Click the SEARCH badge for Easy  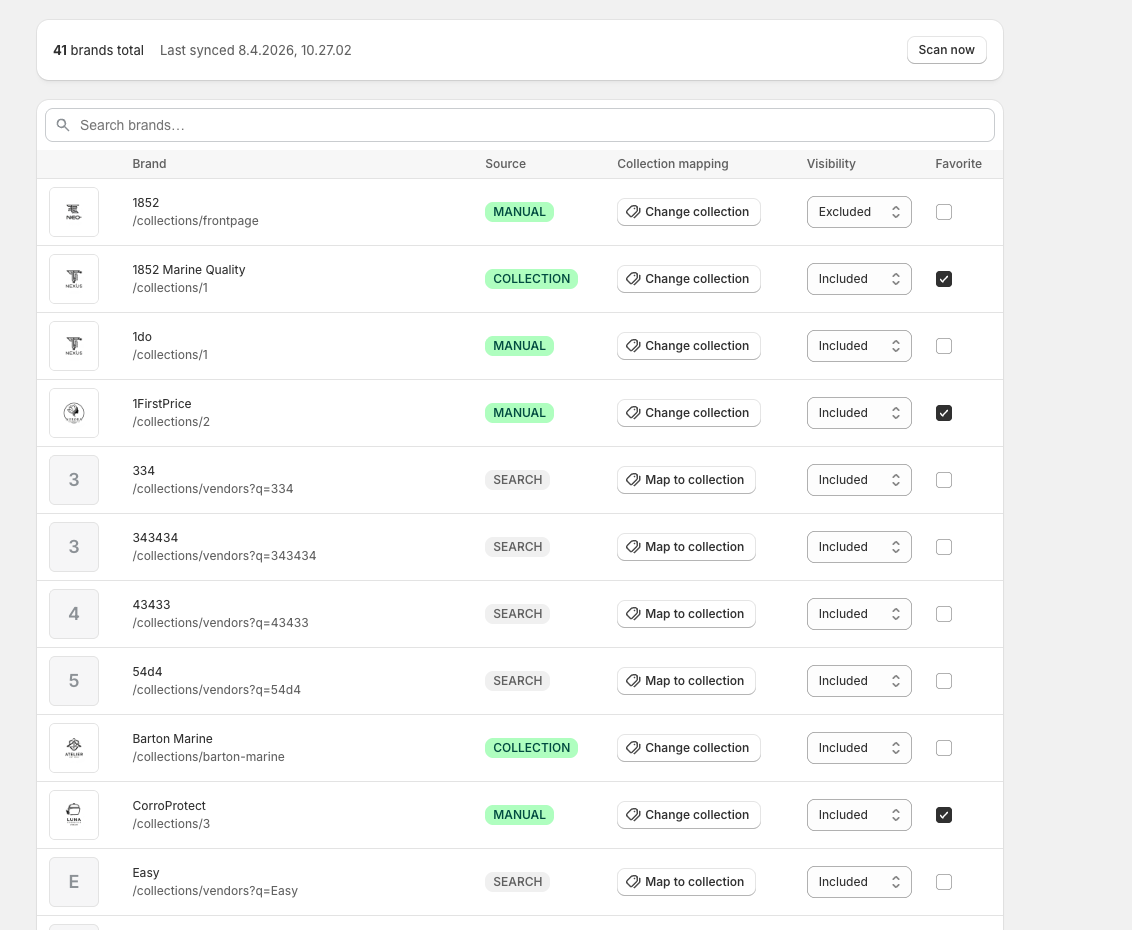click(x=518, y=882)
